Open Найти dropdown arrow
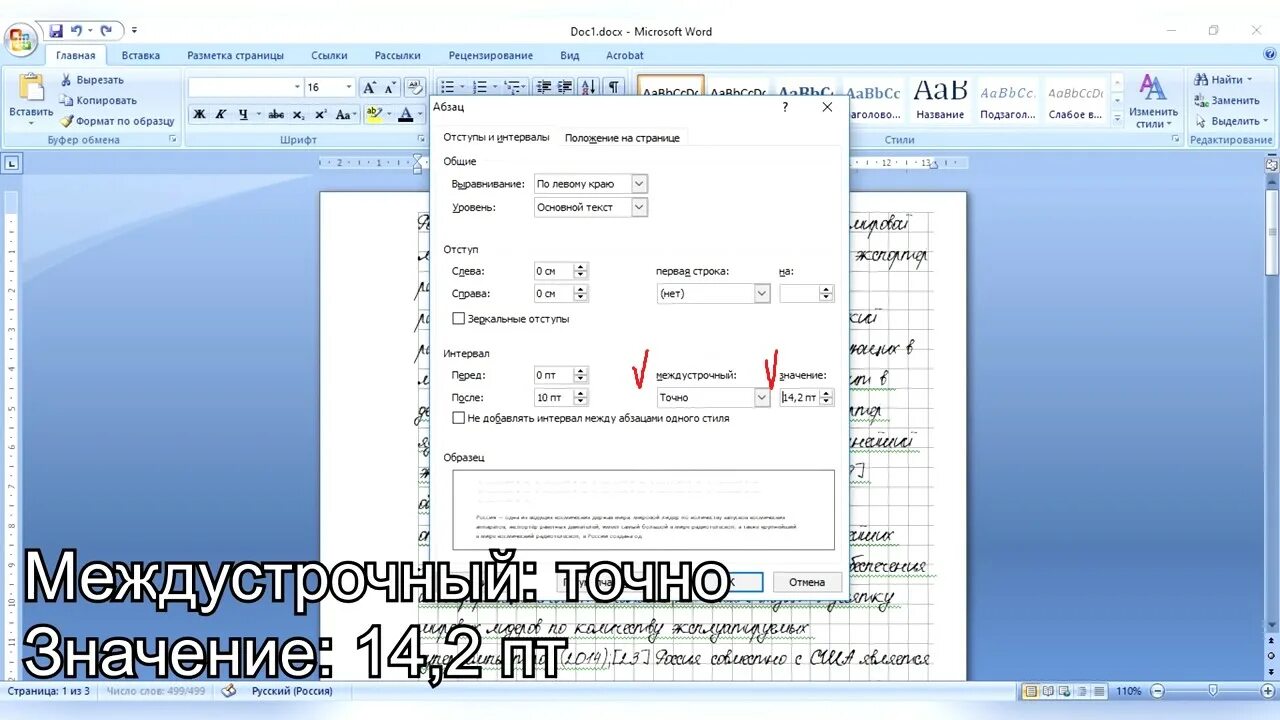Viewport: 1280px width, 720px height. click(1250, 80)
